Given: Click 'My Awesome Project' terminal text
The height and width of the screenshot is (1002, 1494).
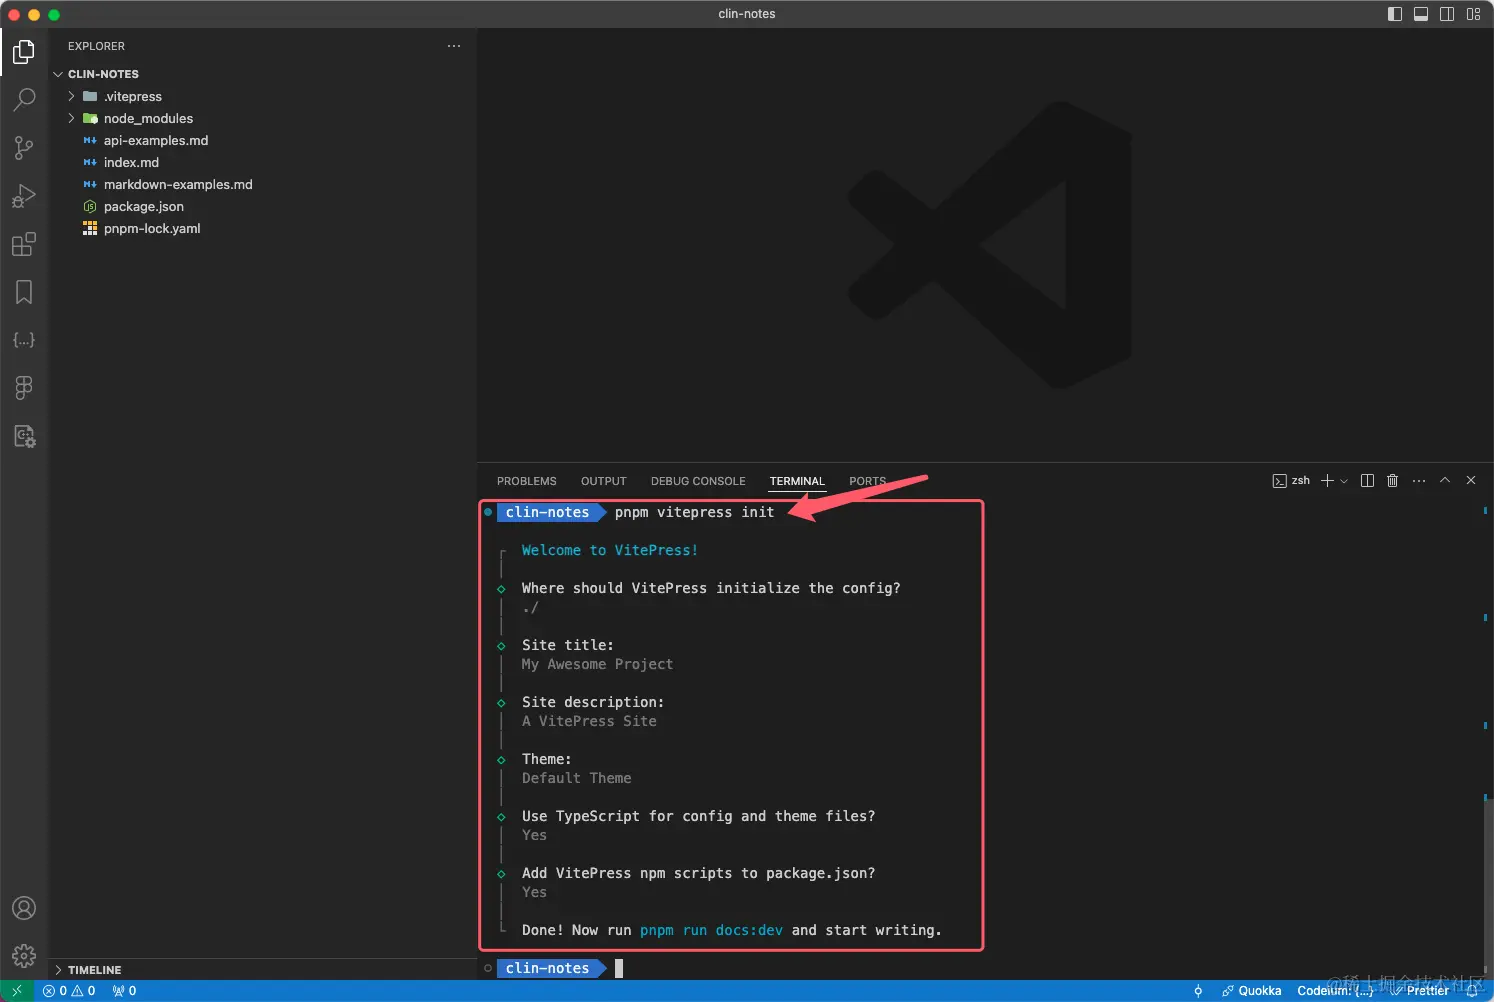Looking at the screenshot, I should point(597,664).
